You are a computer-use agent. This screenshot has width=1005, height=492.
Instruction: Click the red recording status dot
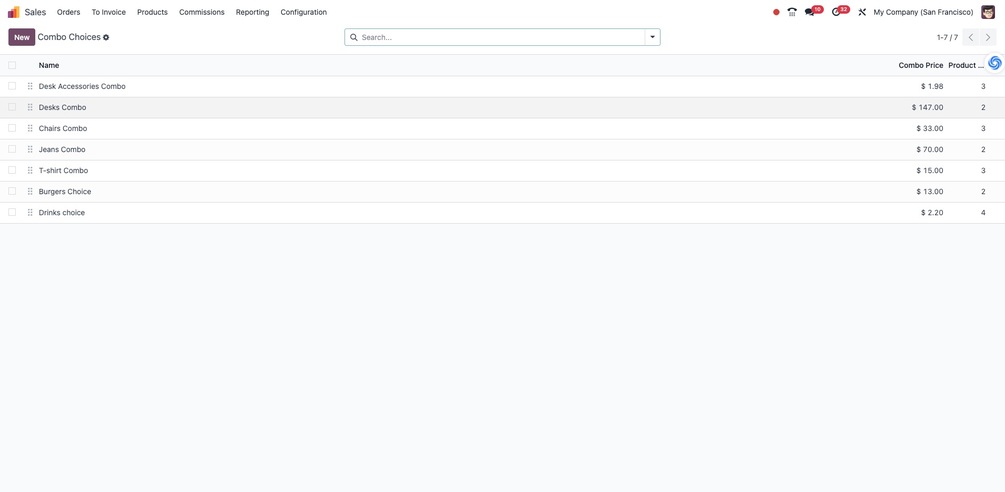(x=776, y=12)
